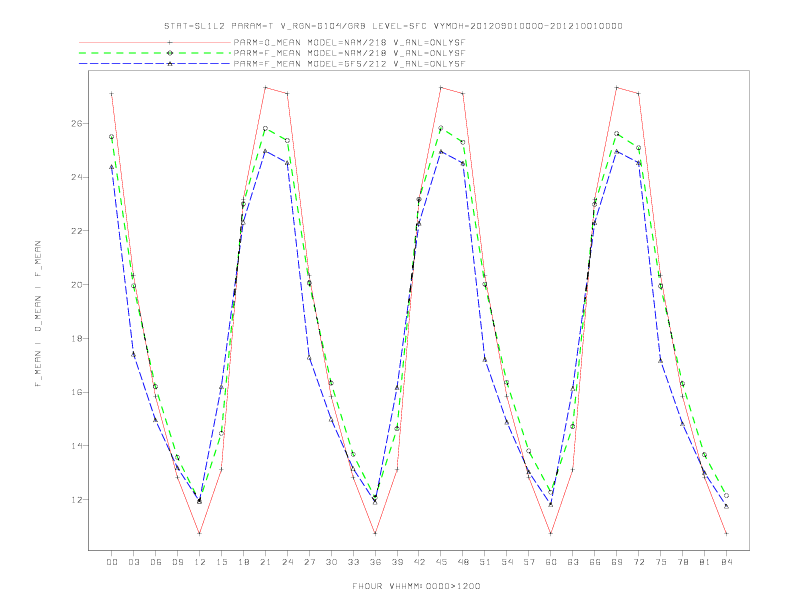
Task: Click the chart title starting with STAT=SL1L2
Action: click(x=393, y=26)
